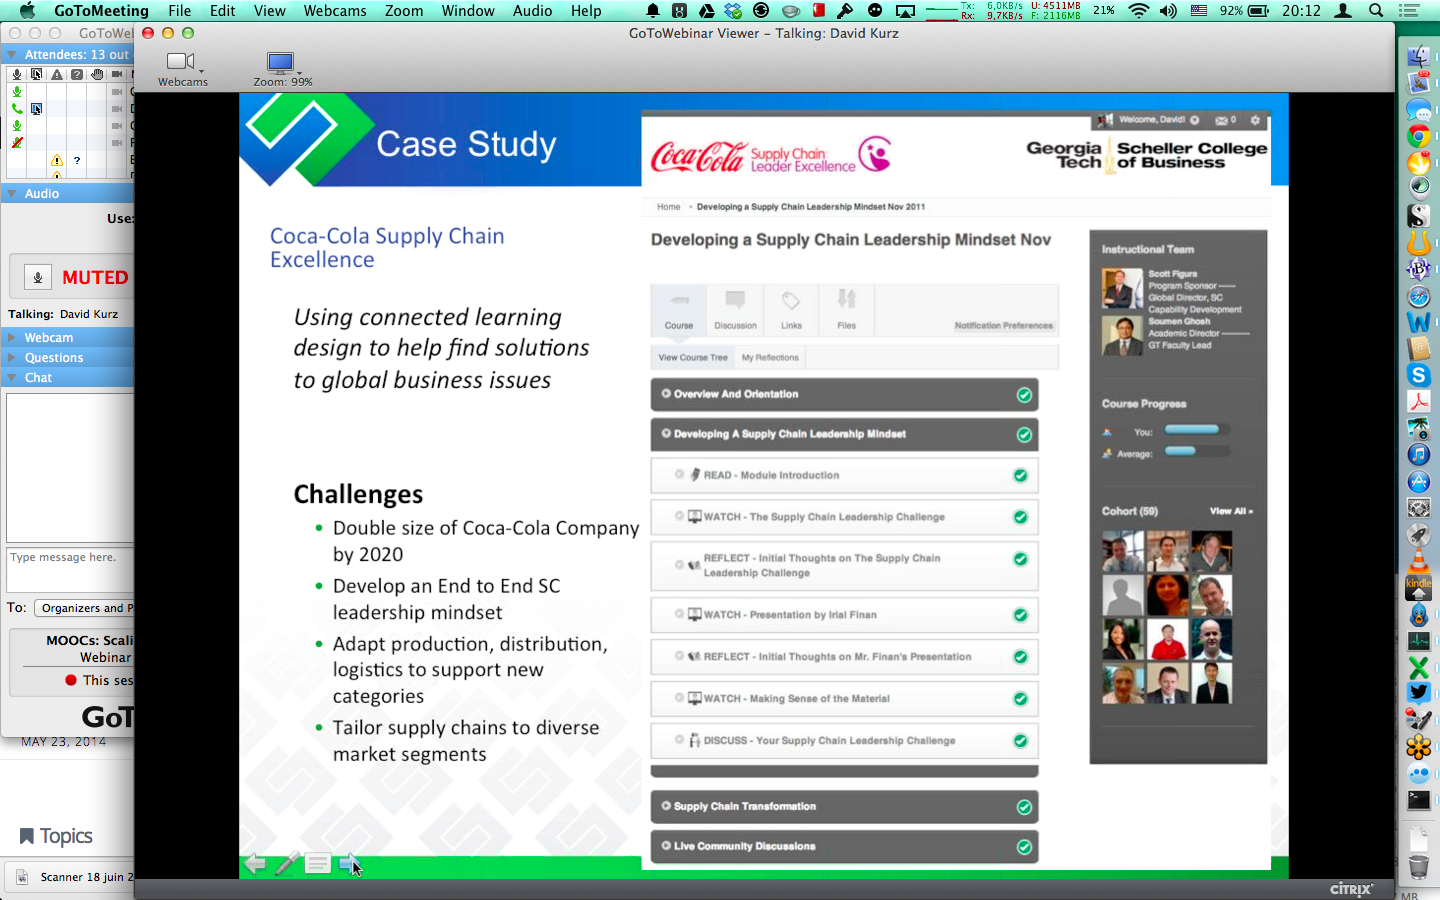Click the screen-sharing column header in attendee list
This screenshot has height=900, width=1440.
(x=37, y=74)
